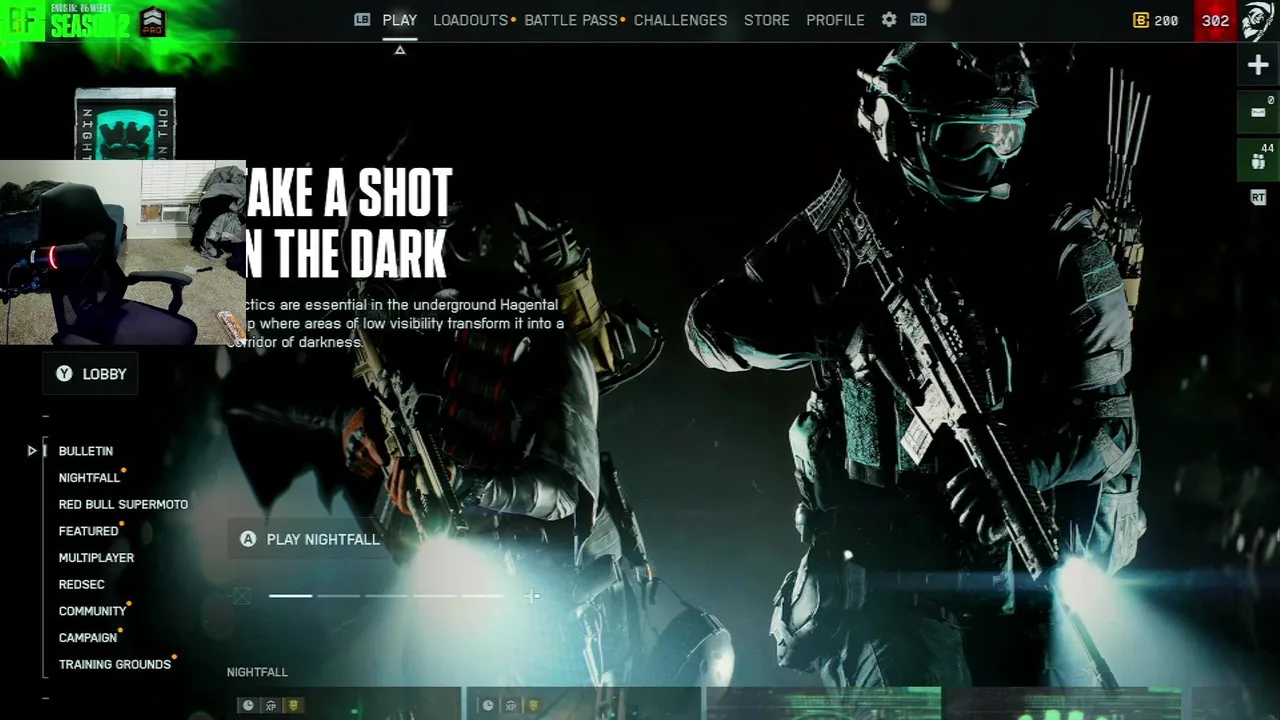Open the LOBBY button
Image resolution: width=1280 pixels, height=720 pixels.
(x=90, y=374)
